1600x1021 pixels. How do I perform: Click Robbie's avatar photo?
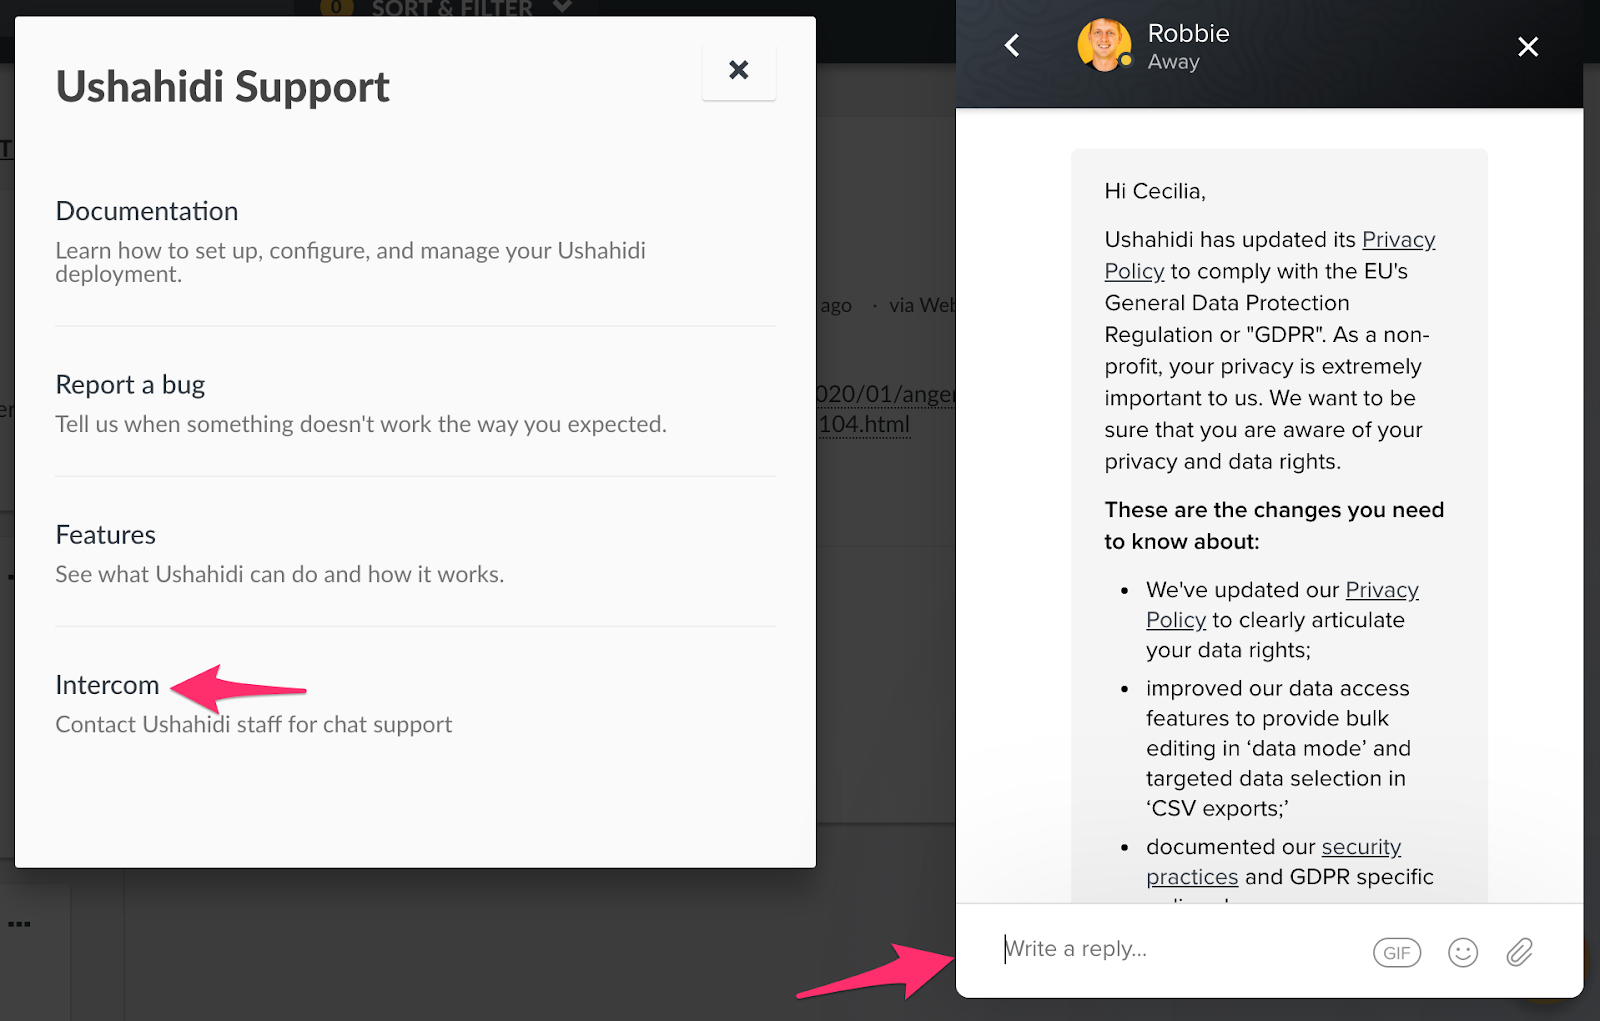[1104, 45]
